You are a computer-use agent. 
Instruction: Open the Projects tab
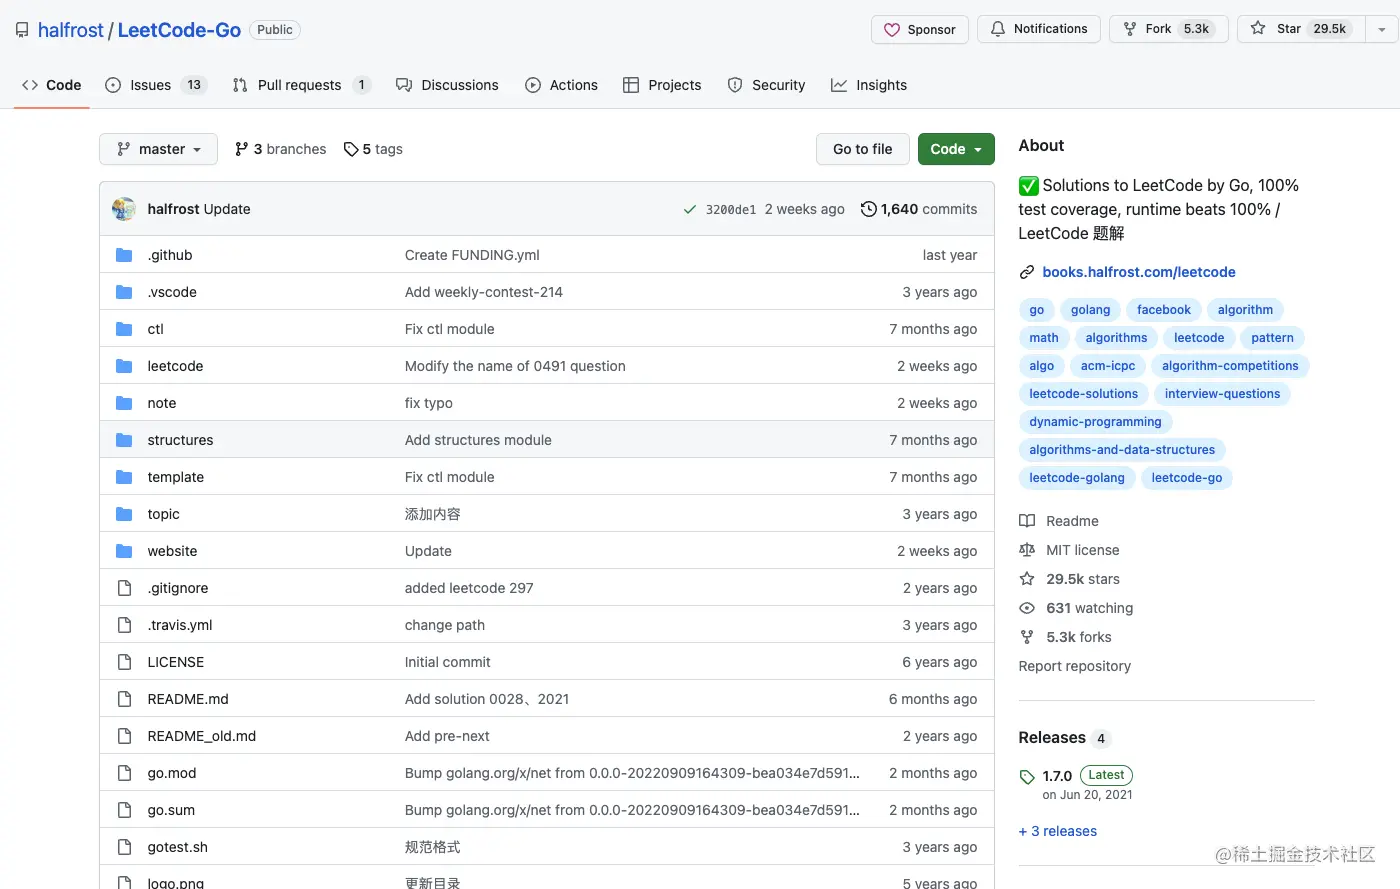click(662, 85)
